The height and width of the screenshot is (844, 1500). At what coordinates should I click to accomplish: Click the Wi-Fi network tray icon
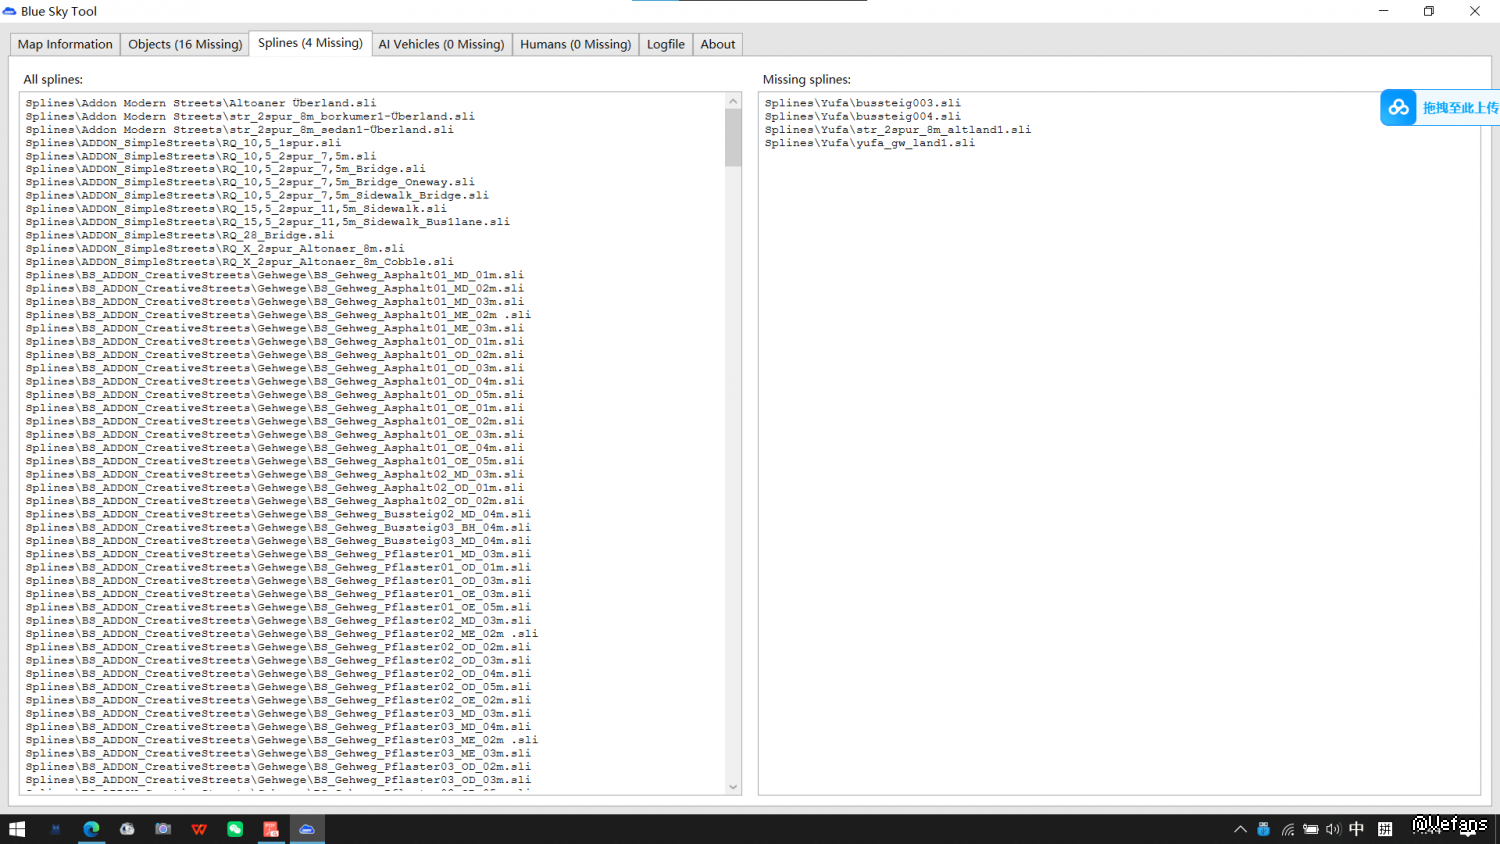coord(1287,829)
